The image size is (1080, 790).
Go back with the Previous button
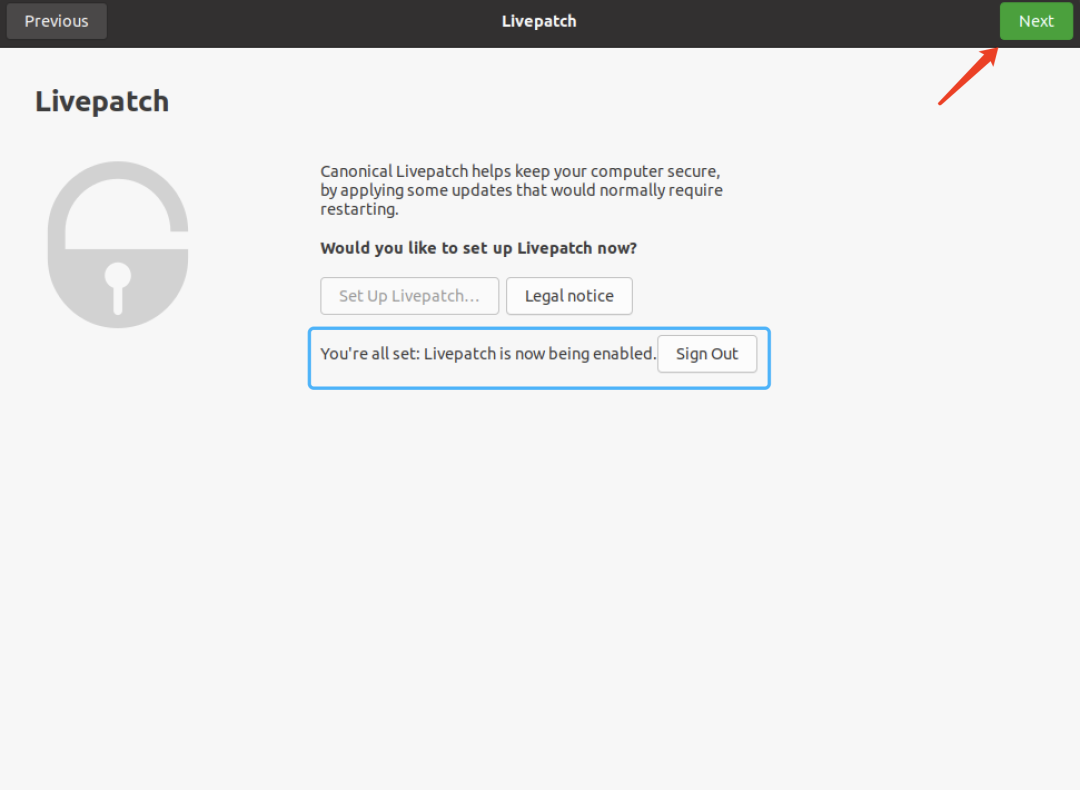tap(56, 21)
